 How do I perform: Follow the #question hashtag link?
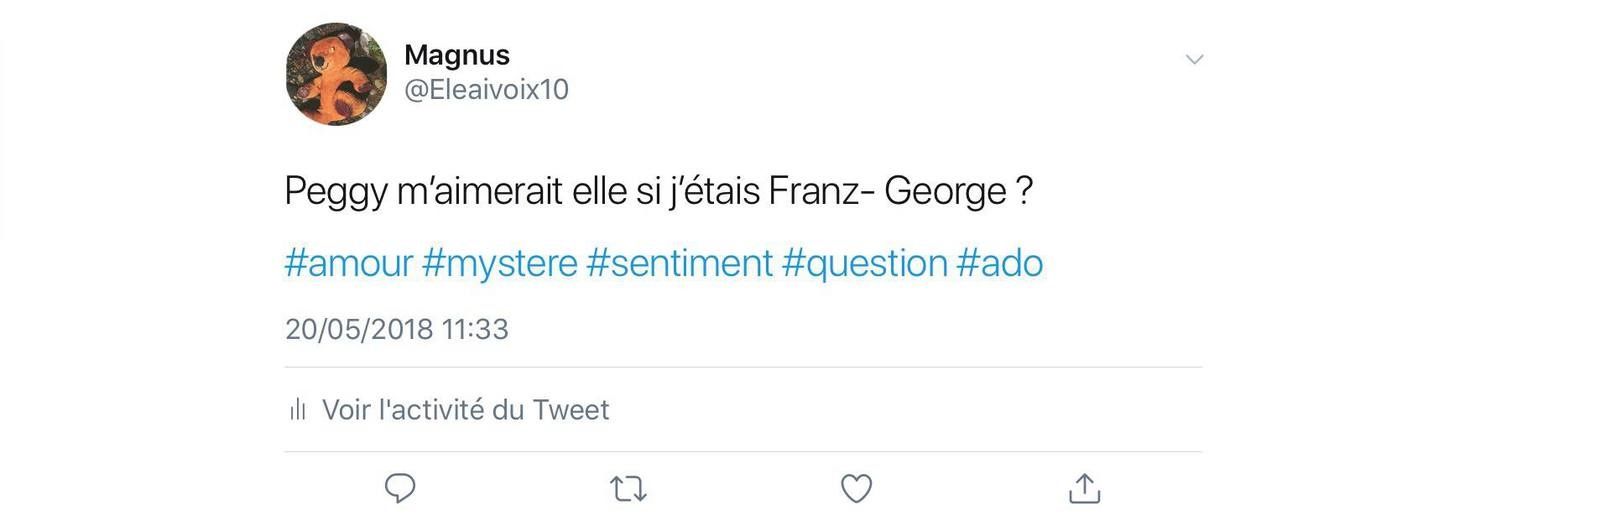(x=865, y=264)
